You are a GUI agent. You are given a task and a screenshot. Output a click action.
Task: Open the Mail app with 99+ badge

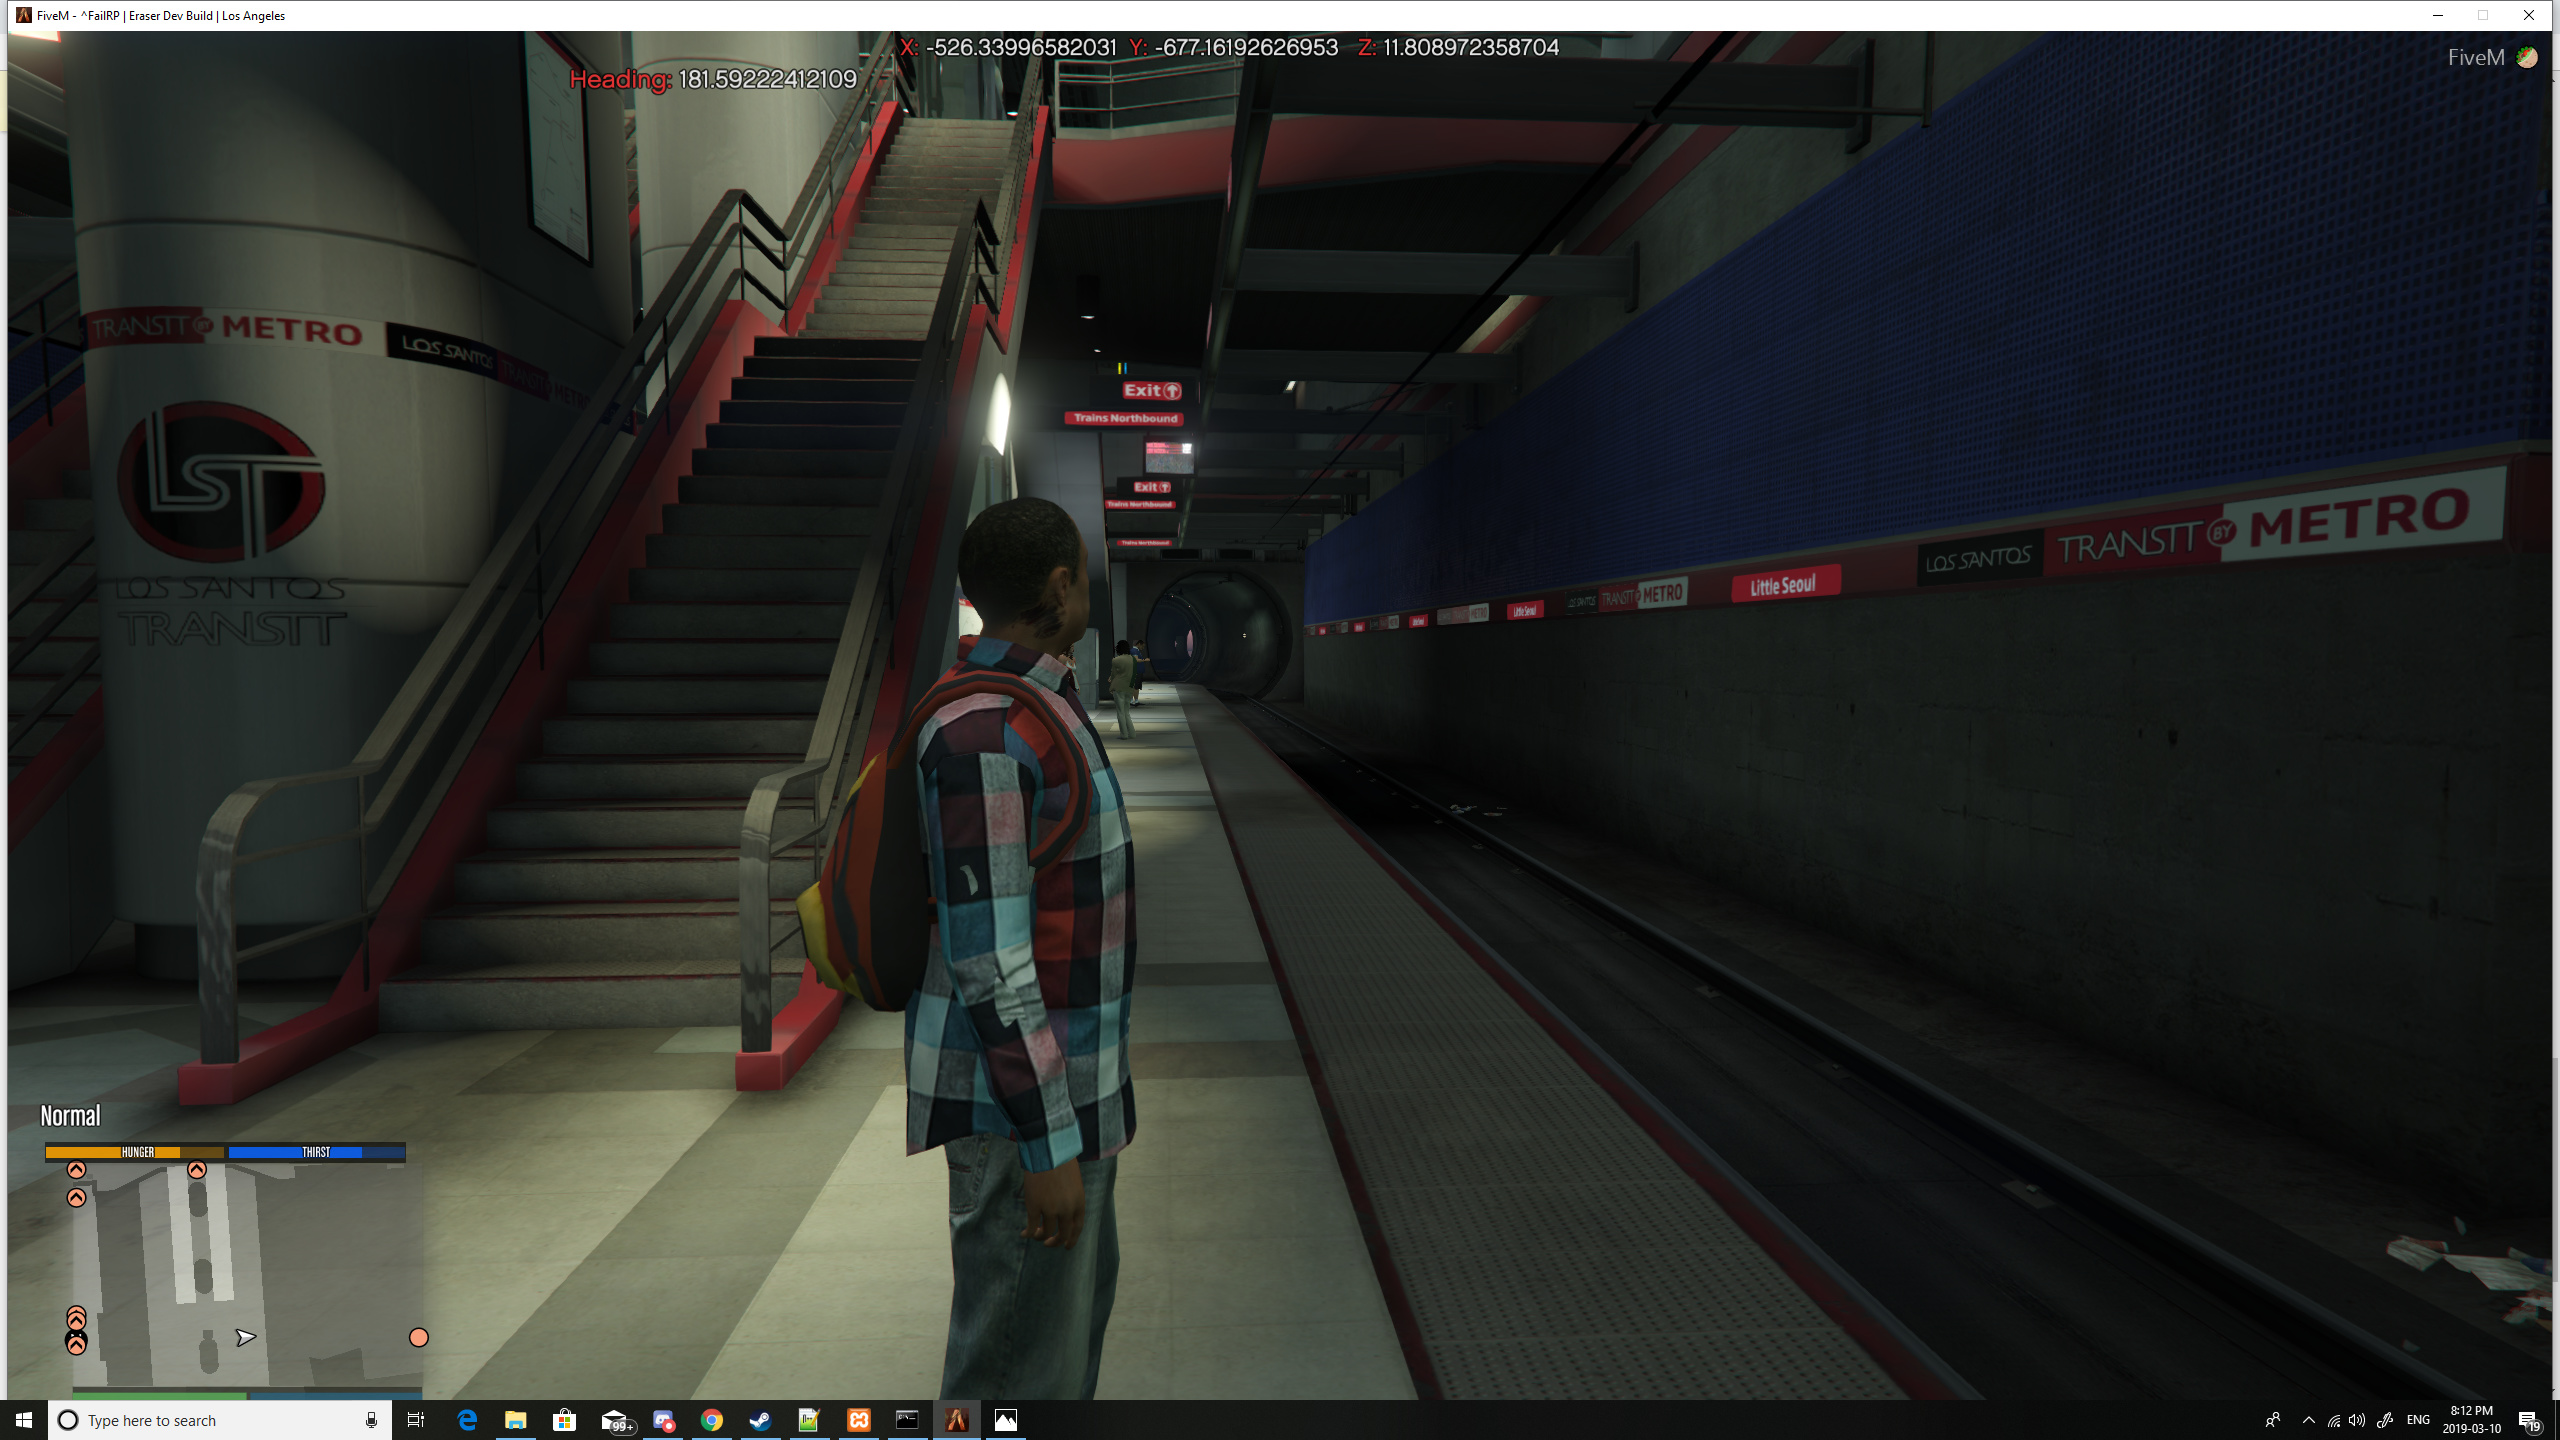pyautogui.click(x=615, y=1420)
